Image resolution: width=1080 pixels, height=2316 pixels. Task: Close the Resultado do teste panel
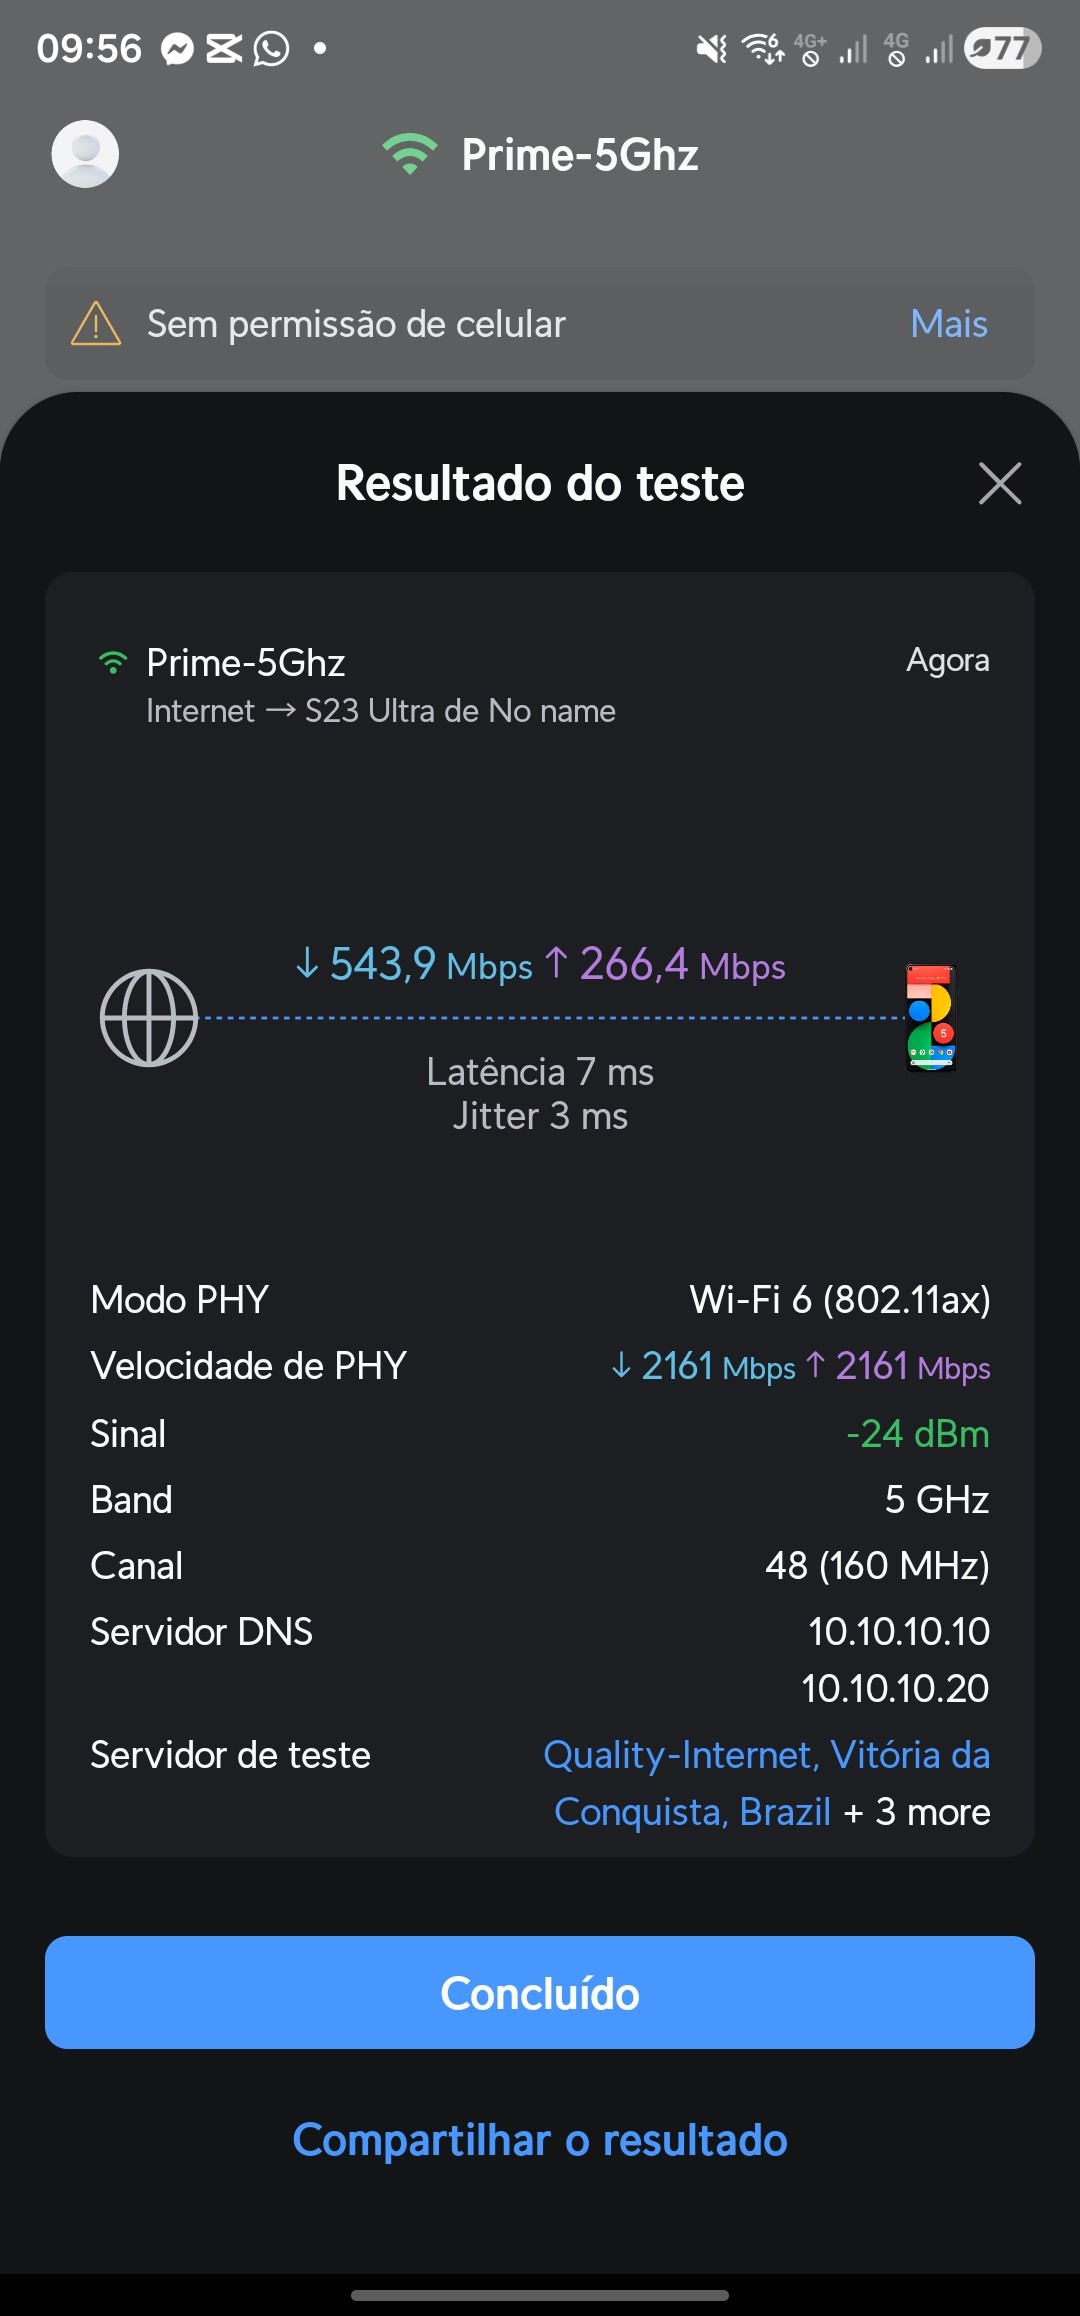pos(999,484)
